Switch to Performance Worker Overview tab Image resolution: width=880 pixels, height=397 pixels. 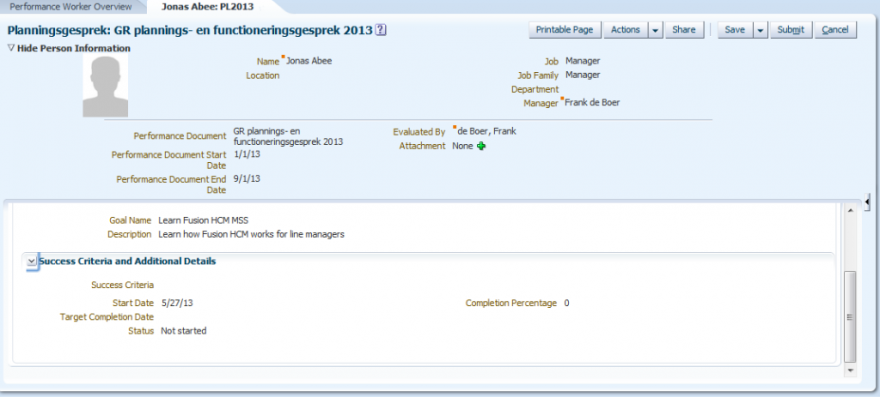tap(71, 7)
